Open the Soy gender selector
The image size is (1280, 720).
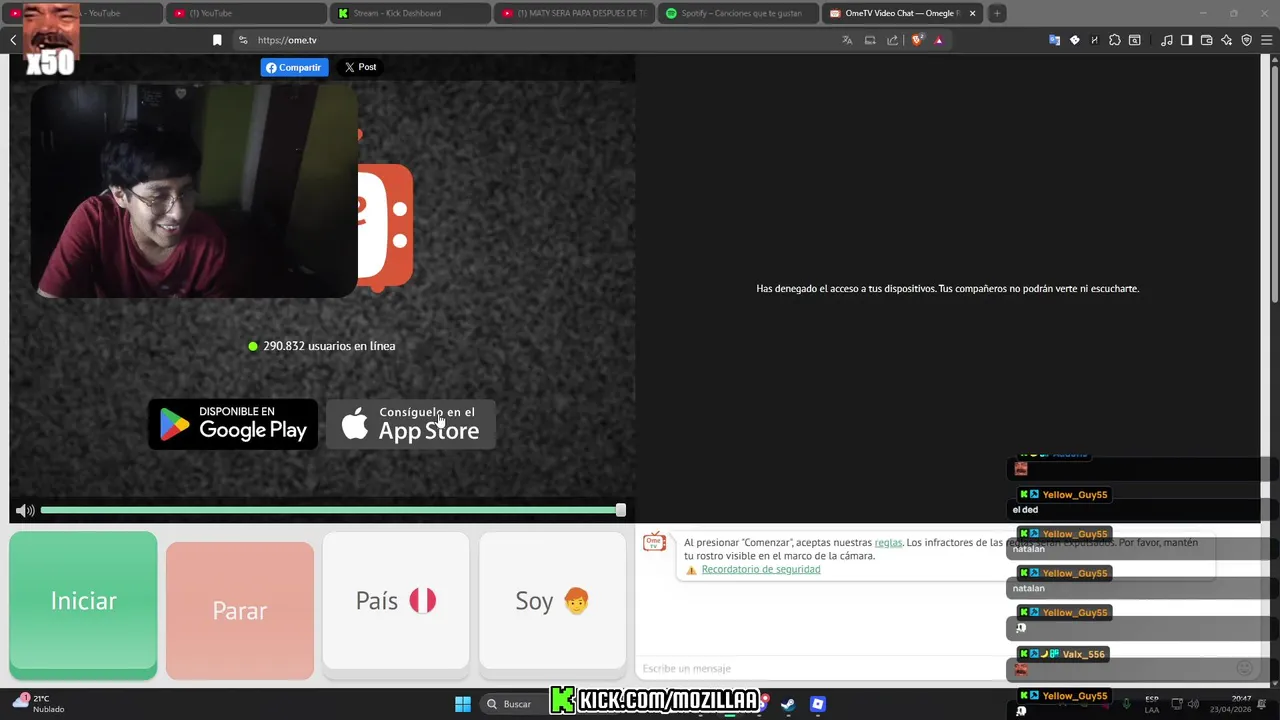(552, 600)
